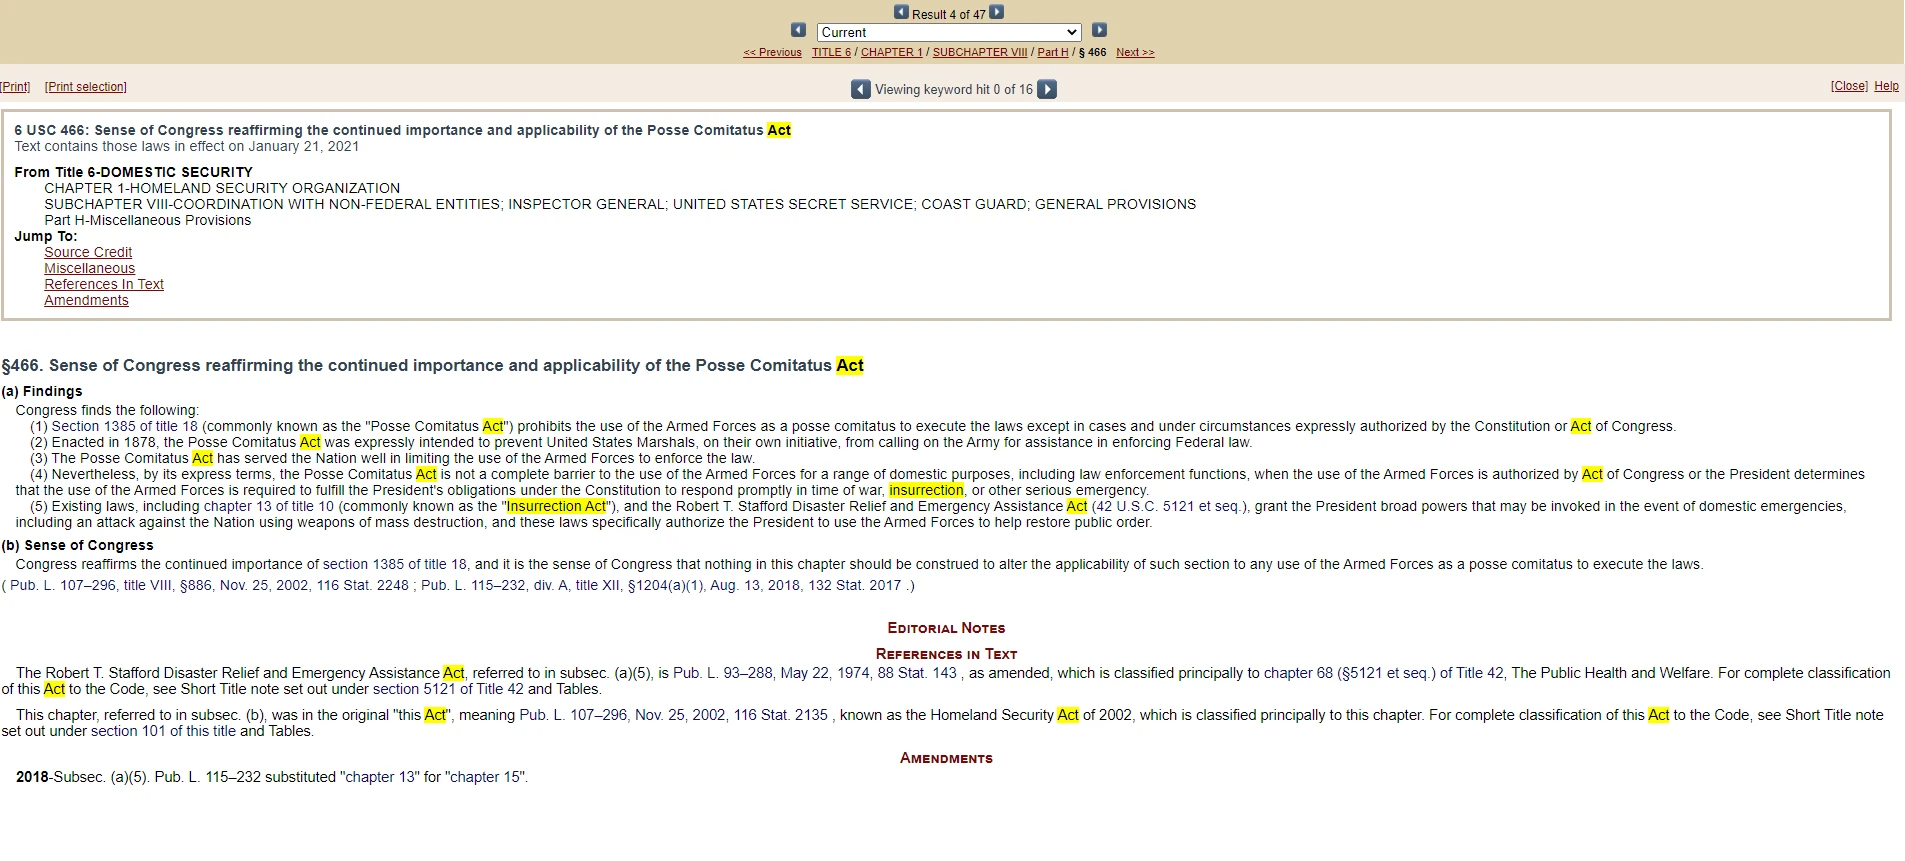Open '88 Stat. 143' link
The height and width of the screenshot is (861, 1905).
click(x=917, y=673)
